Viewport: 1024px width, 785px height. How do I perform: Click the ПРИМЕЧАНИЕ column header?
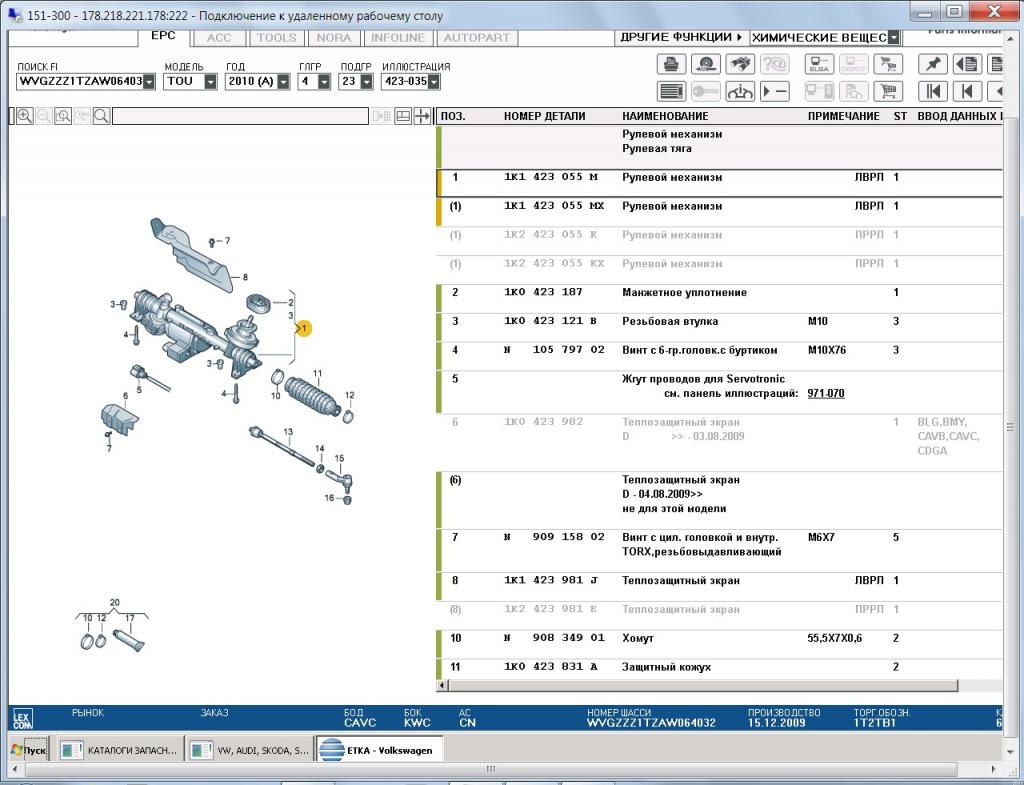pos(844,116)
